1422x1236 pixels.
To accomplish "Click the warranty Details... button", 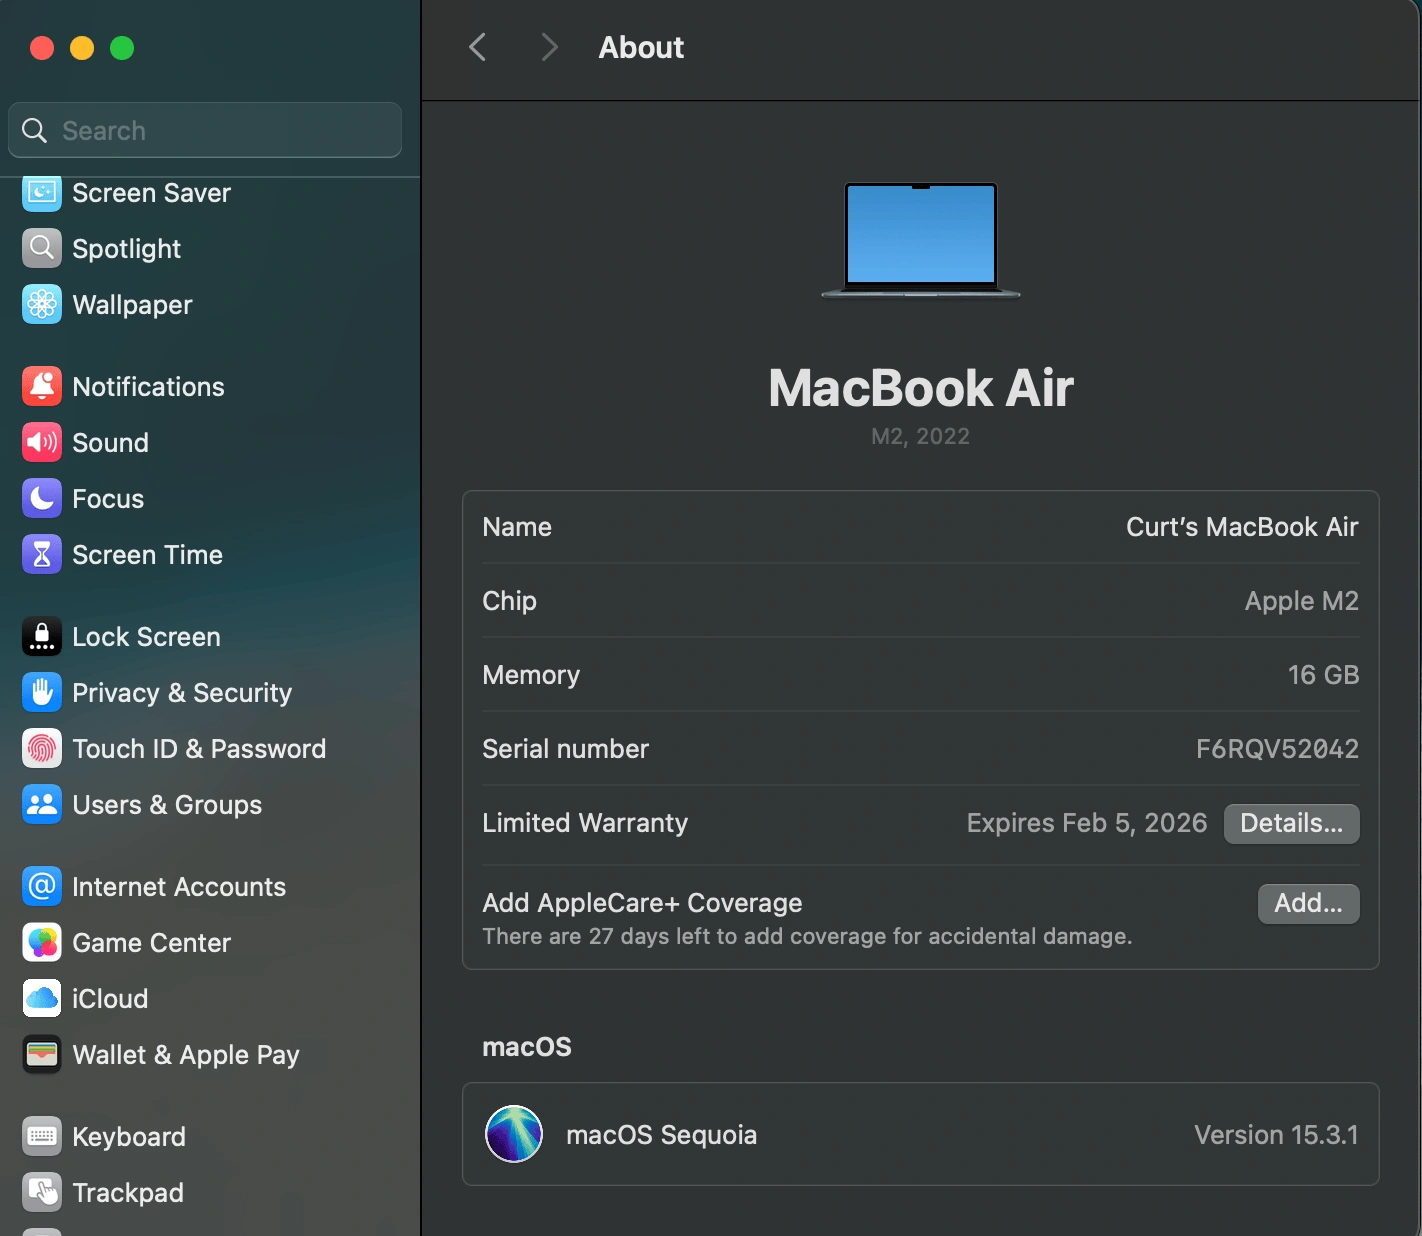I will (1290, 824).
